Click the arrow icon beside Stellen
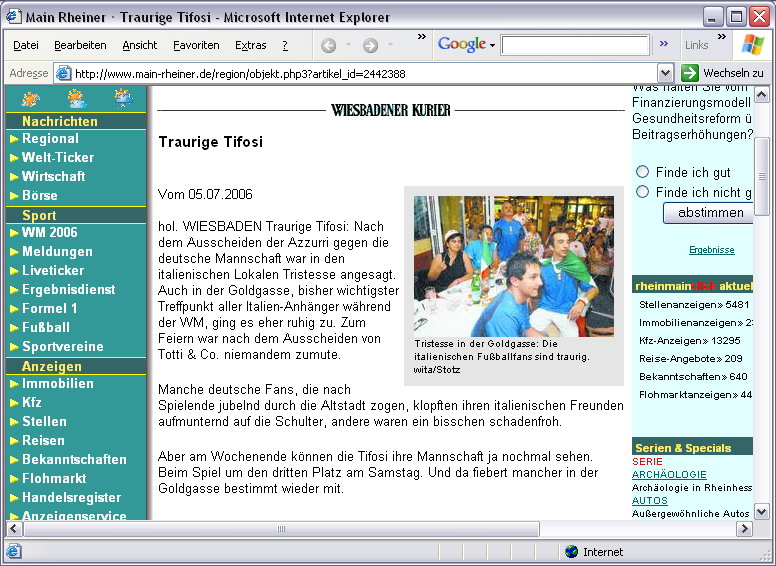 coord(14,422)
